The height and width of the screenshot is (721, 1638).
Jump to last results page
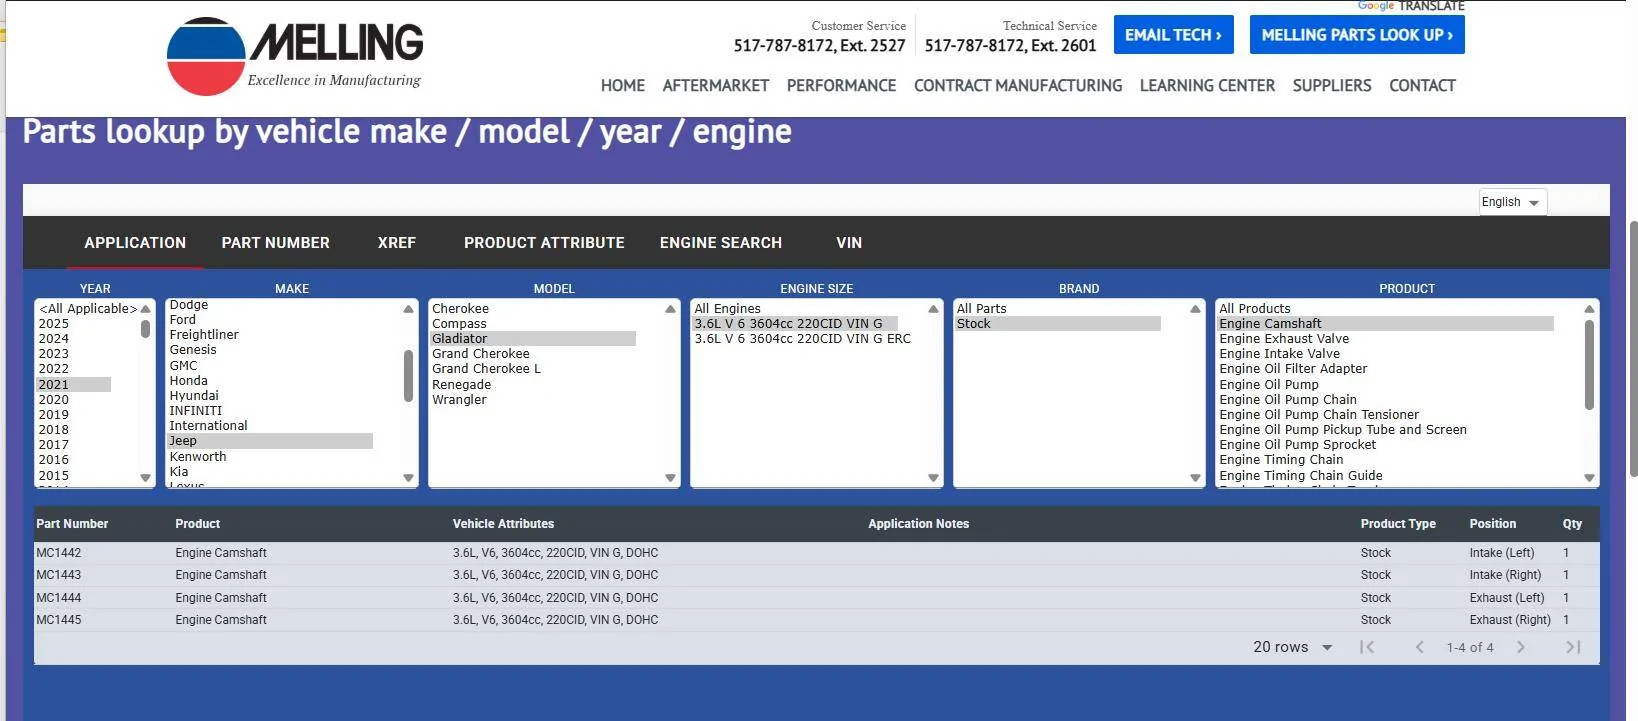pos(1573,647)
